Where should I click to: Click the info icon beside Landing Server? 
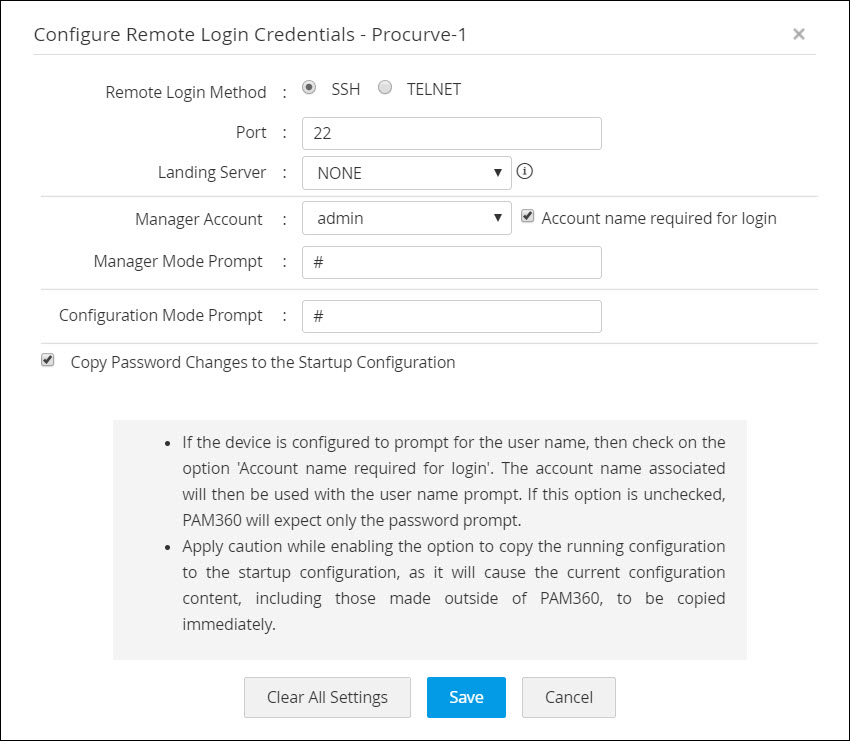525,171
